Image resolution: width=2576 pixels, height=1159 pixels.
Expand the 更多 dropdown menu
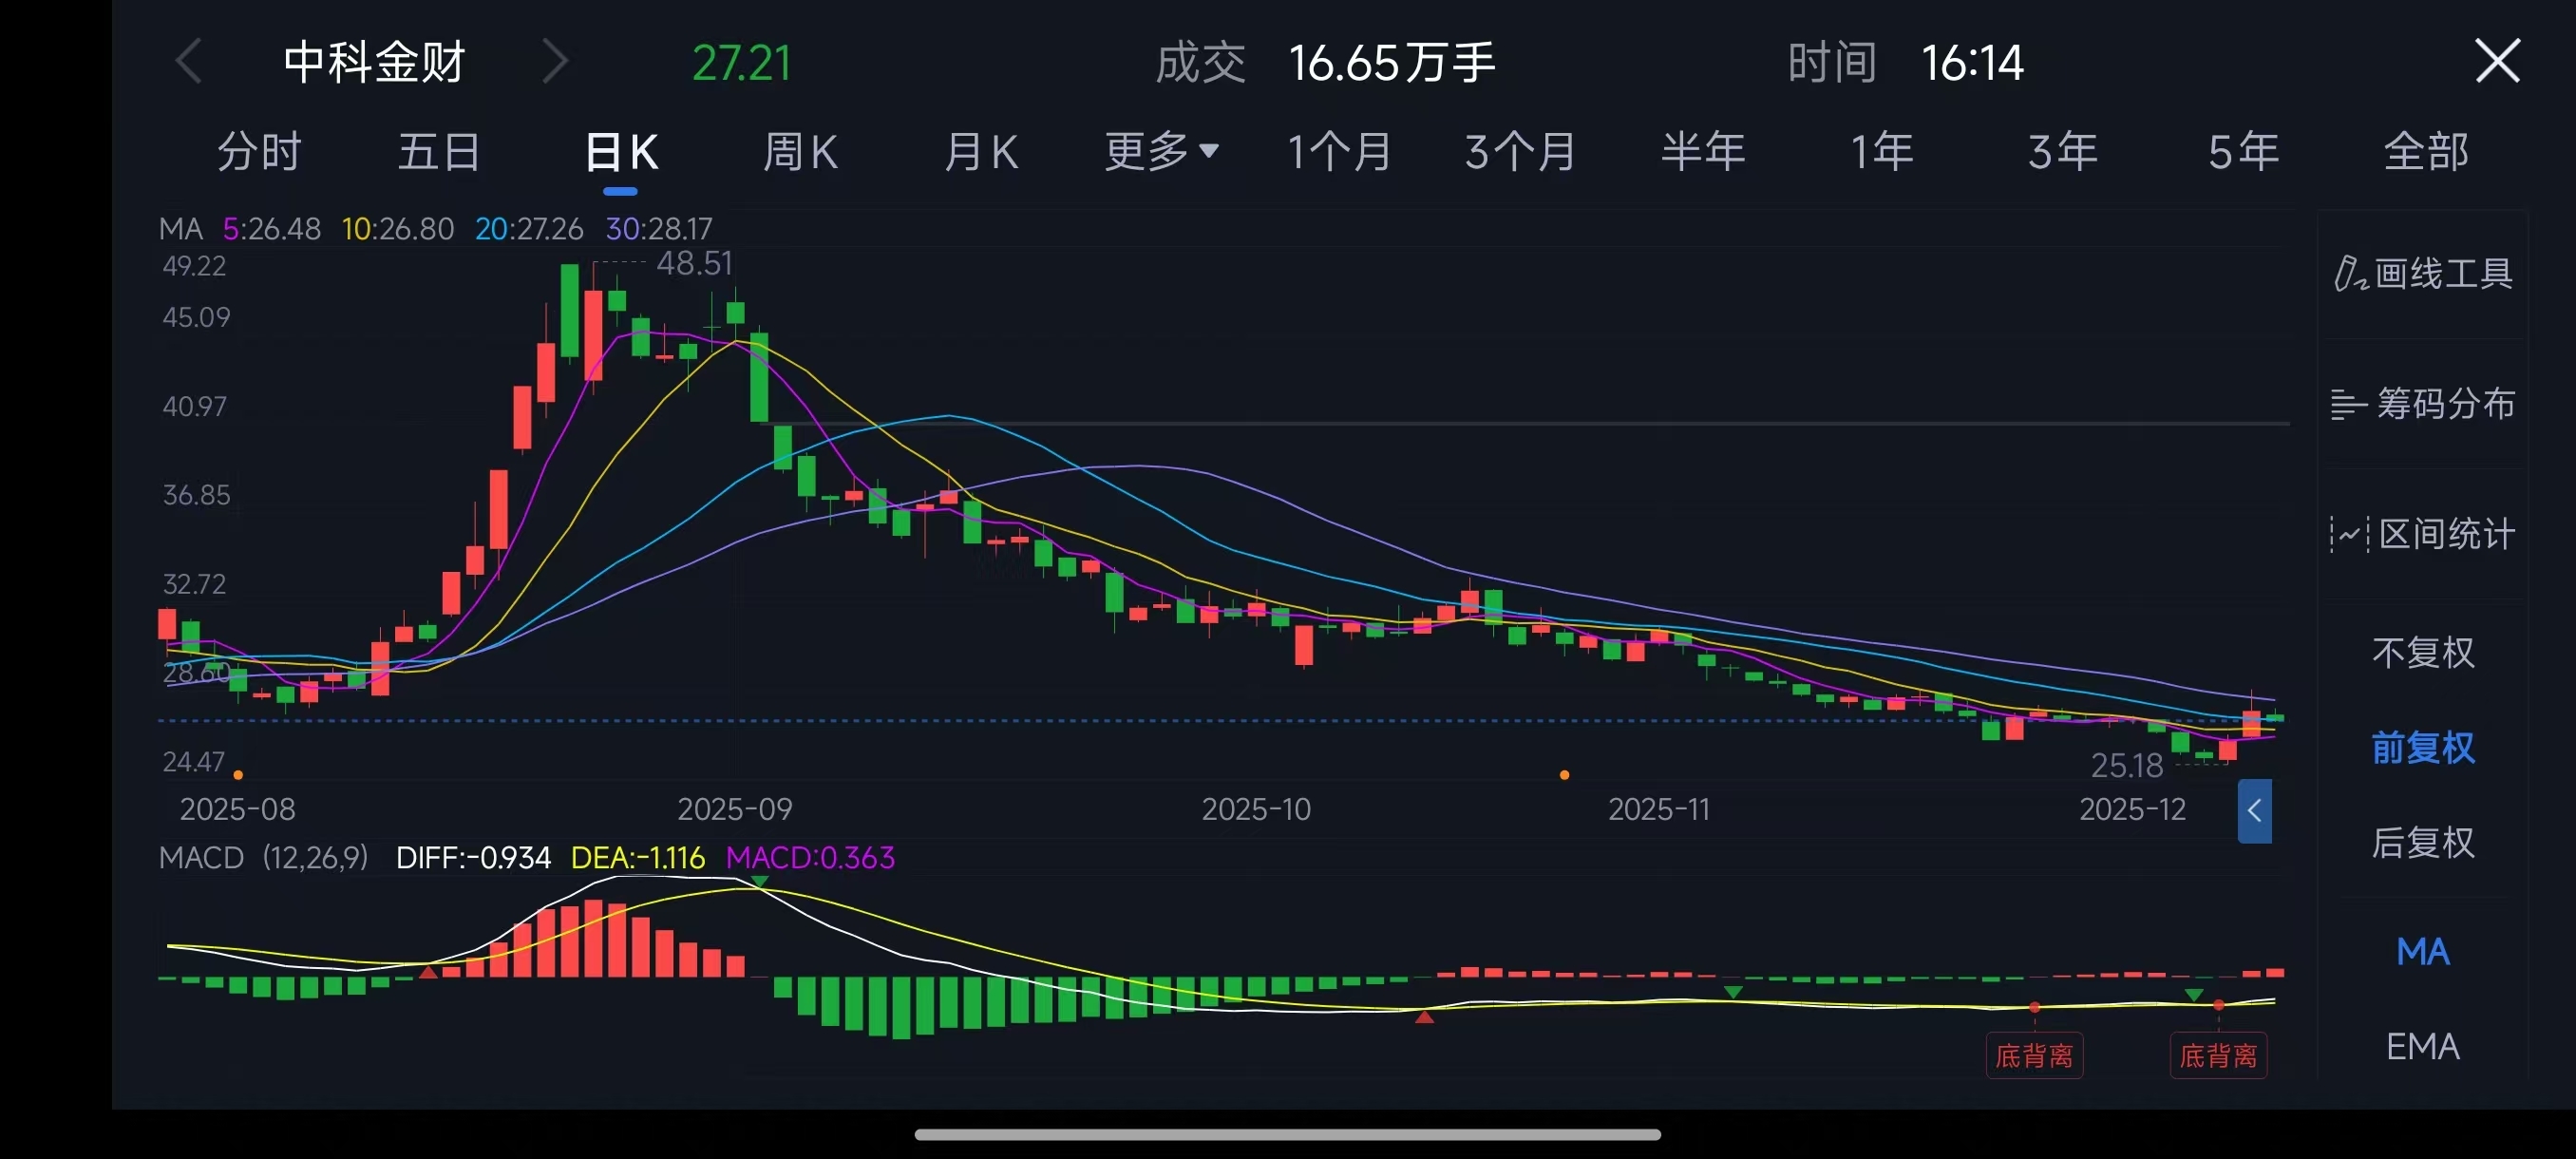(1161, 152)
